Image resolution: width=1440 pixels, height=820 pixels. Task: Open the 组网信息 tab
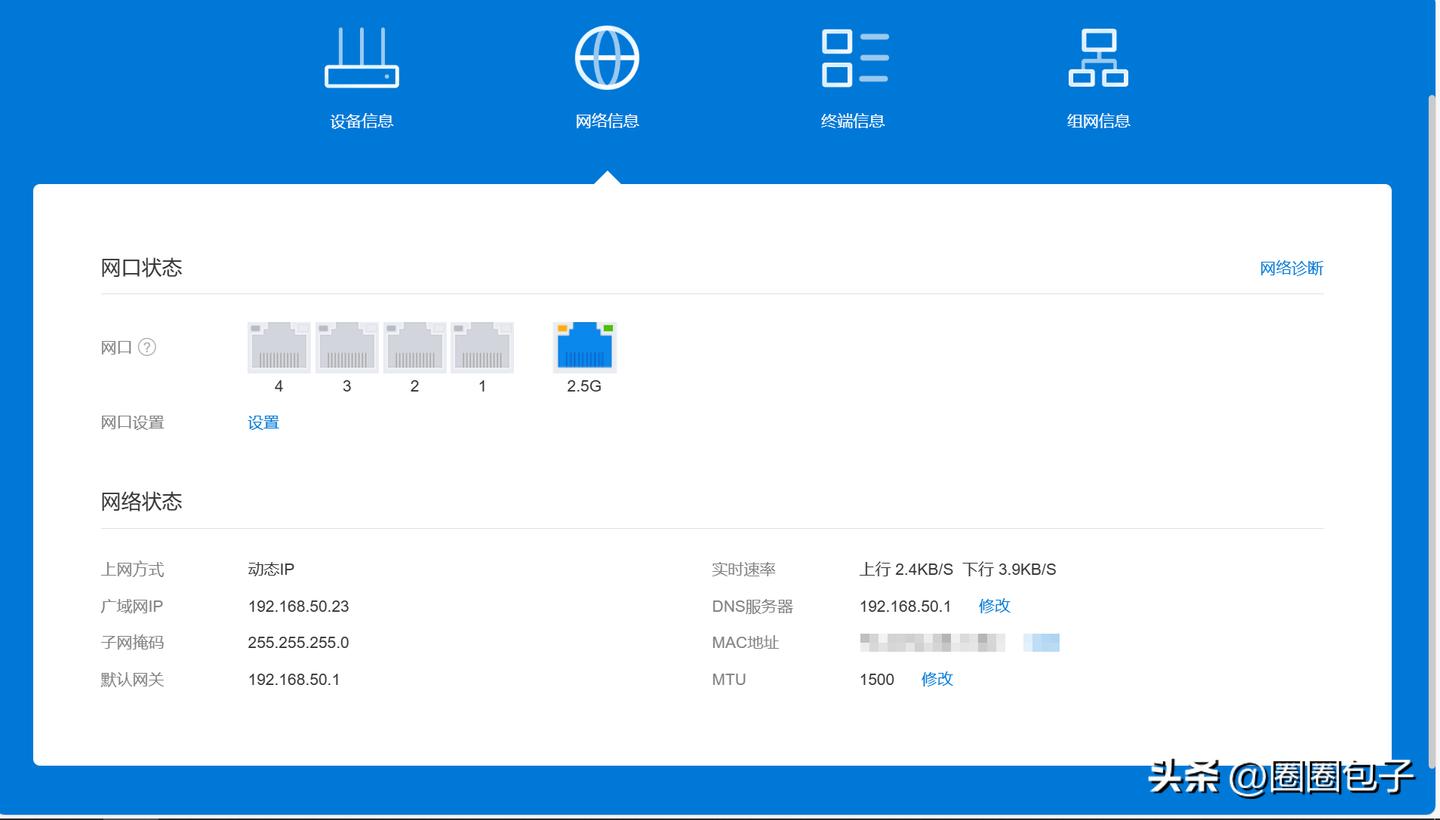(1097, 120)
